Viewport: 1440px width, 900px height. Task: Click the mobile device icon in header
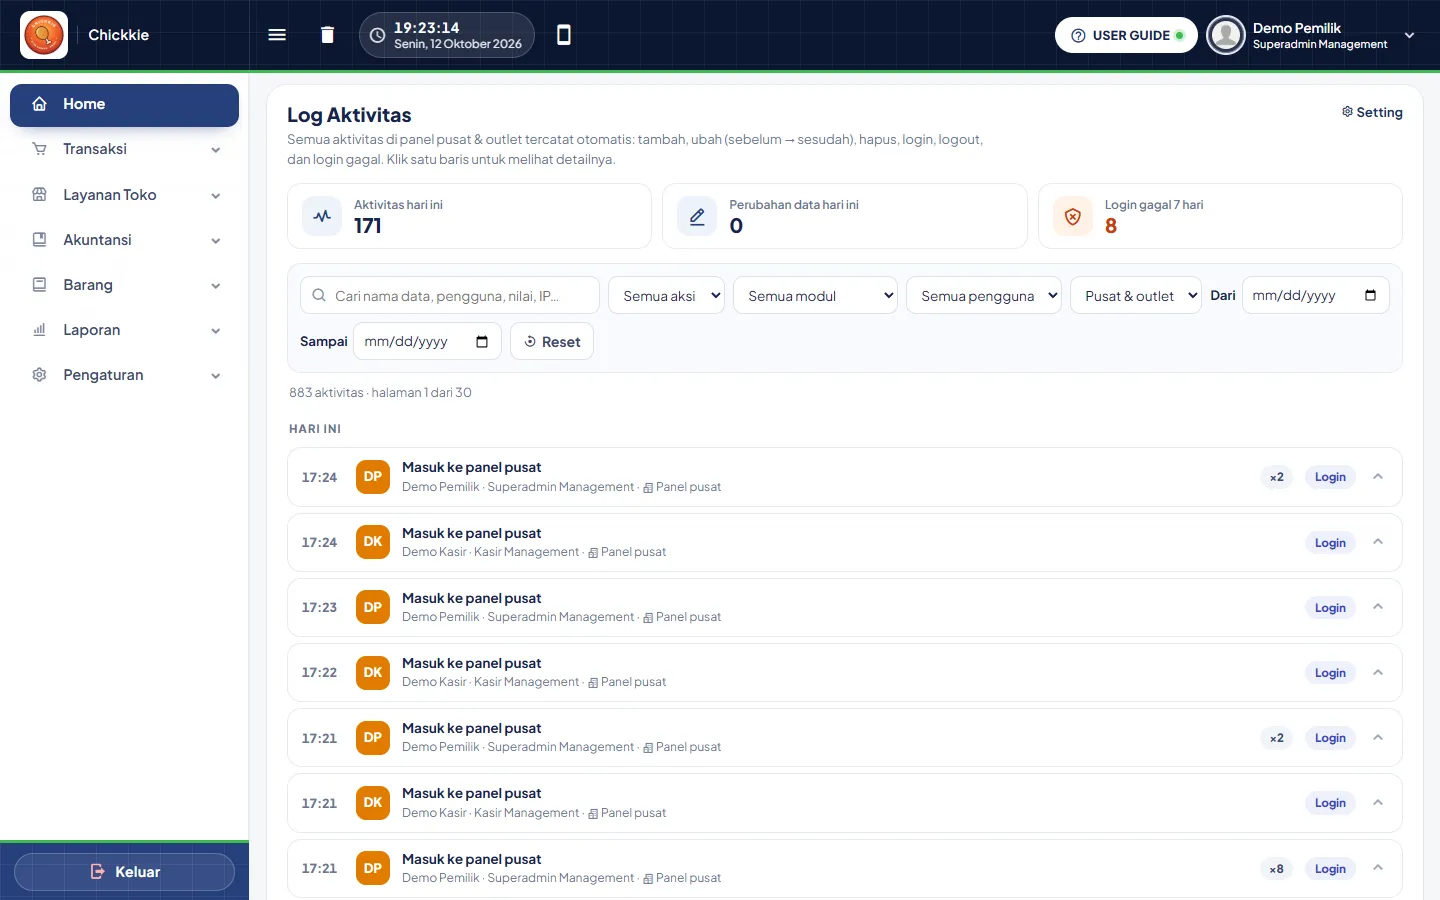564,35
